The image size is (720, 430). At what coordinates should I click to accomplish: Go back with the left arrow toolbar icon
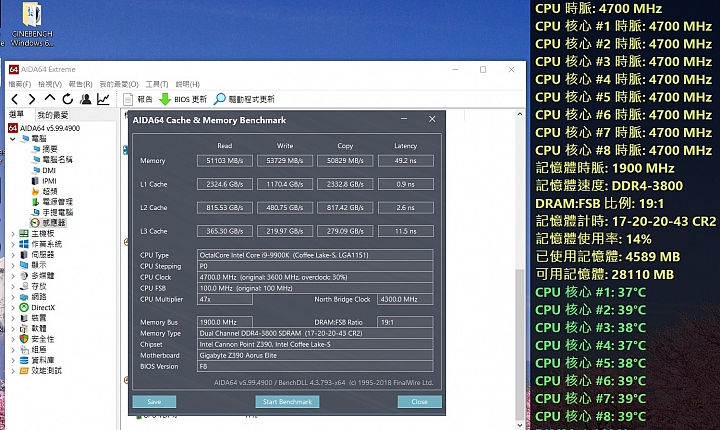point(15,99)
